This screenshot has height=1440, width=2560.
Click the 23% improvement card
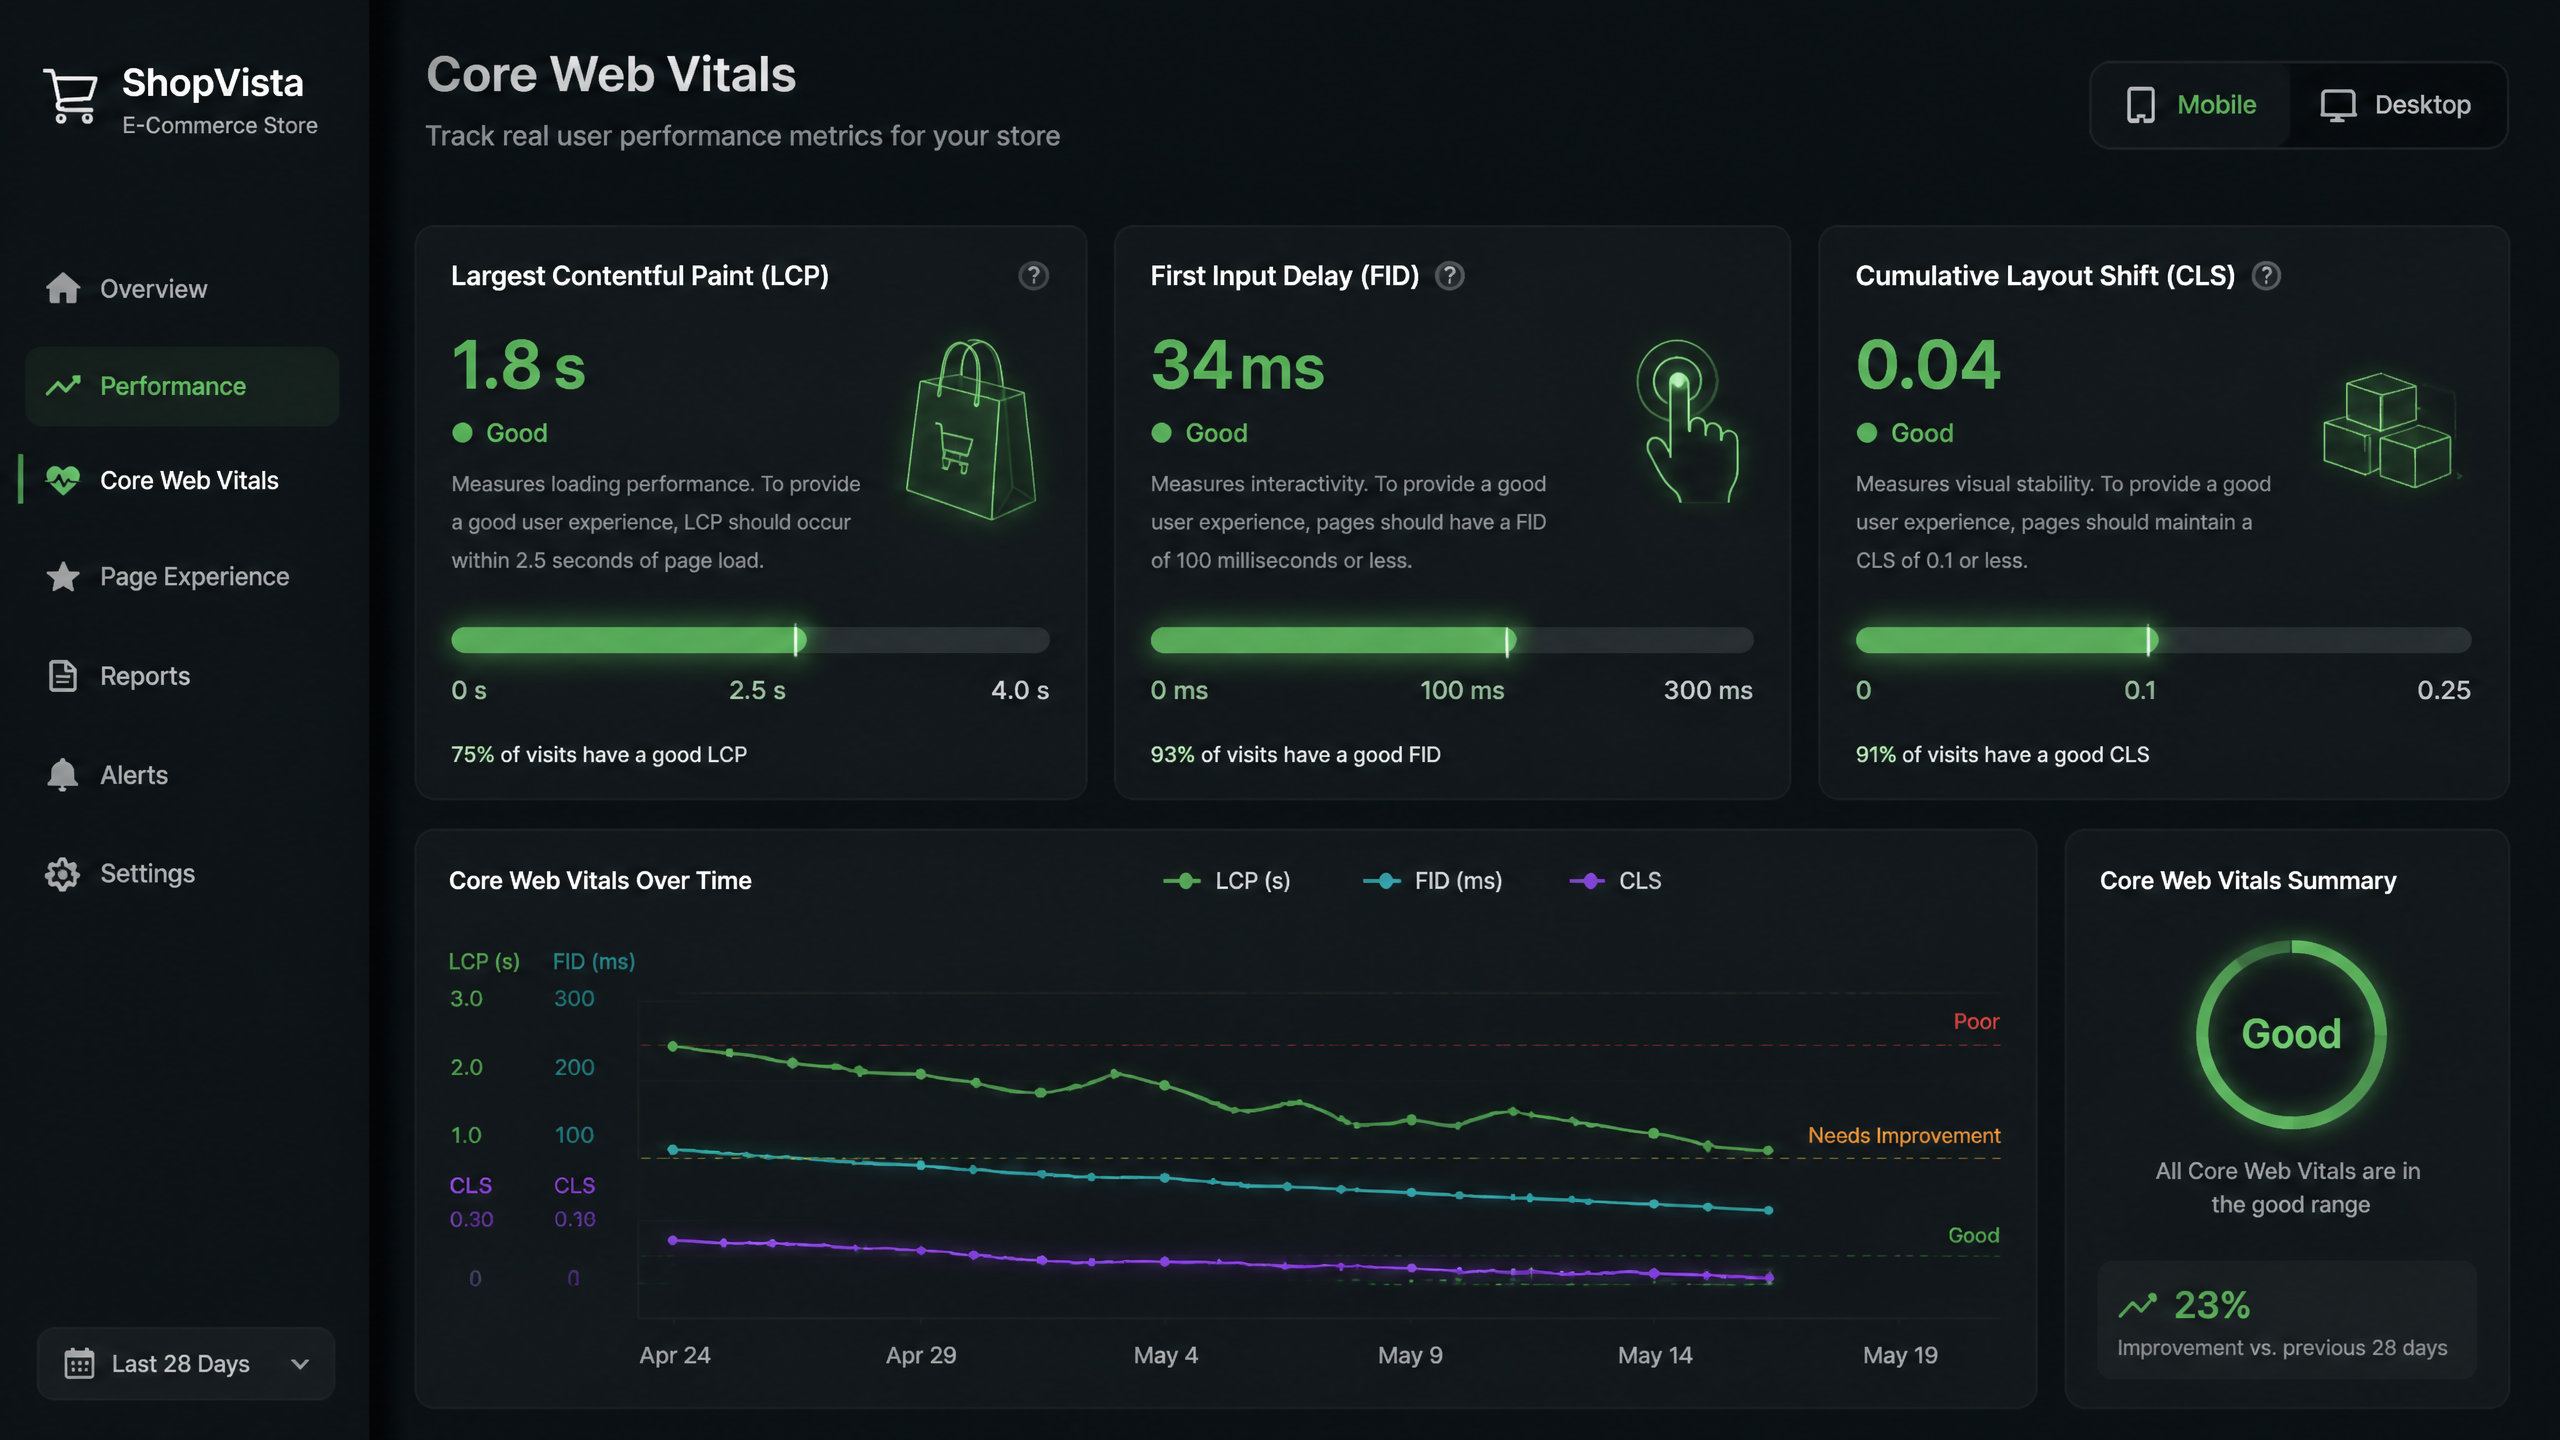[2286, 1321]
